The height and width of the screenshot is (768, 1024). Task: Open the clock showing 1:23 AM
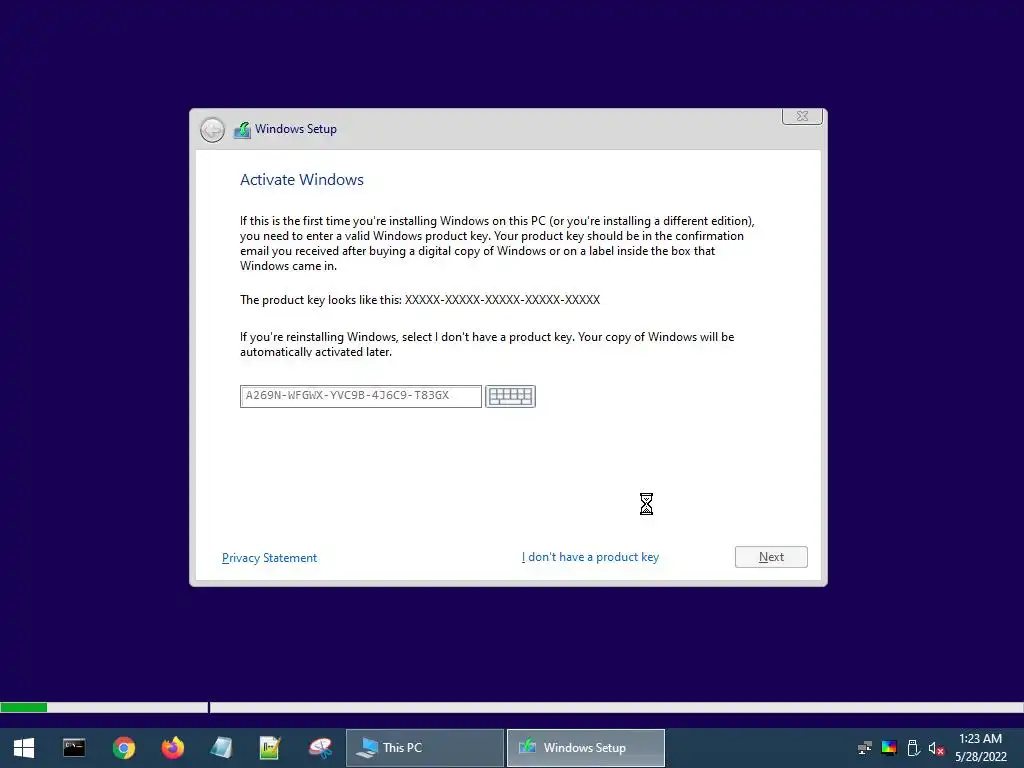point(980,748)
